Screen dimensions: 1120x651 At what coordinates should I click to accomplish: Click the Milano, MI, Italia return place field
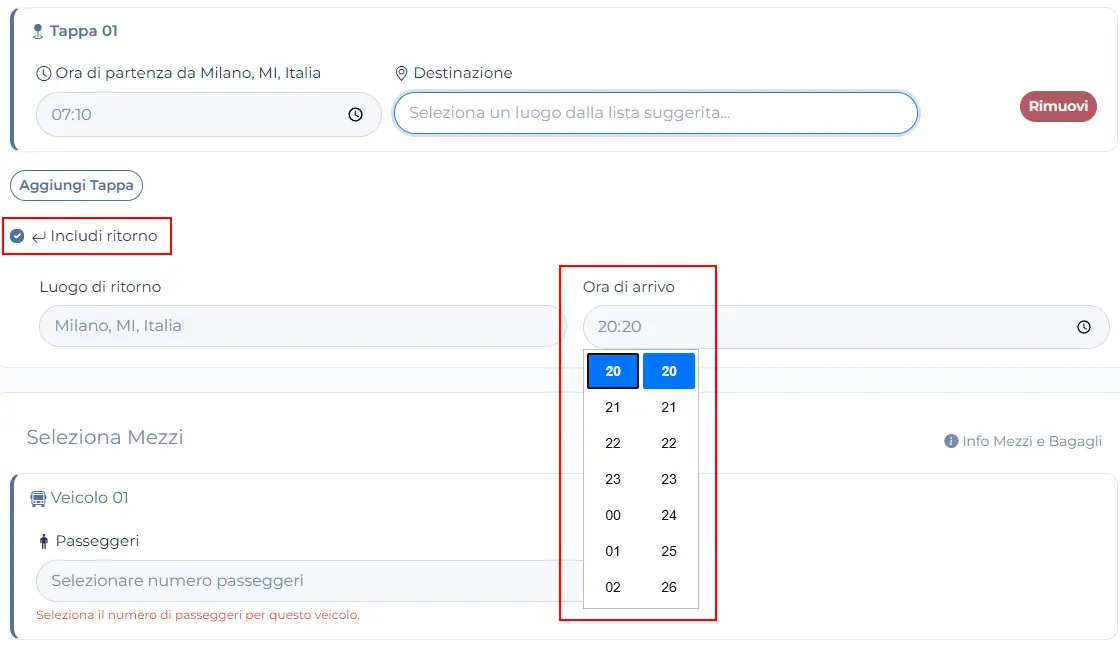302,326
